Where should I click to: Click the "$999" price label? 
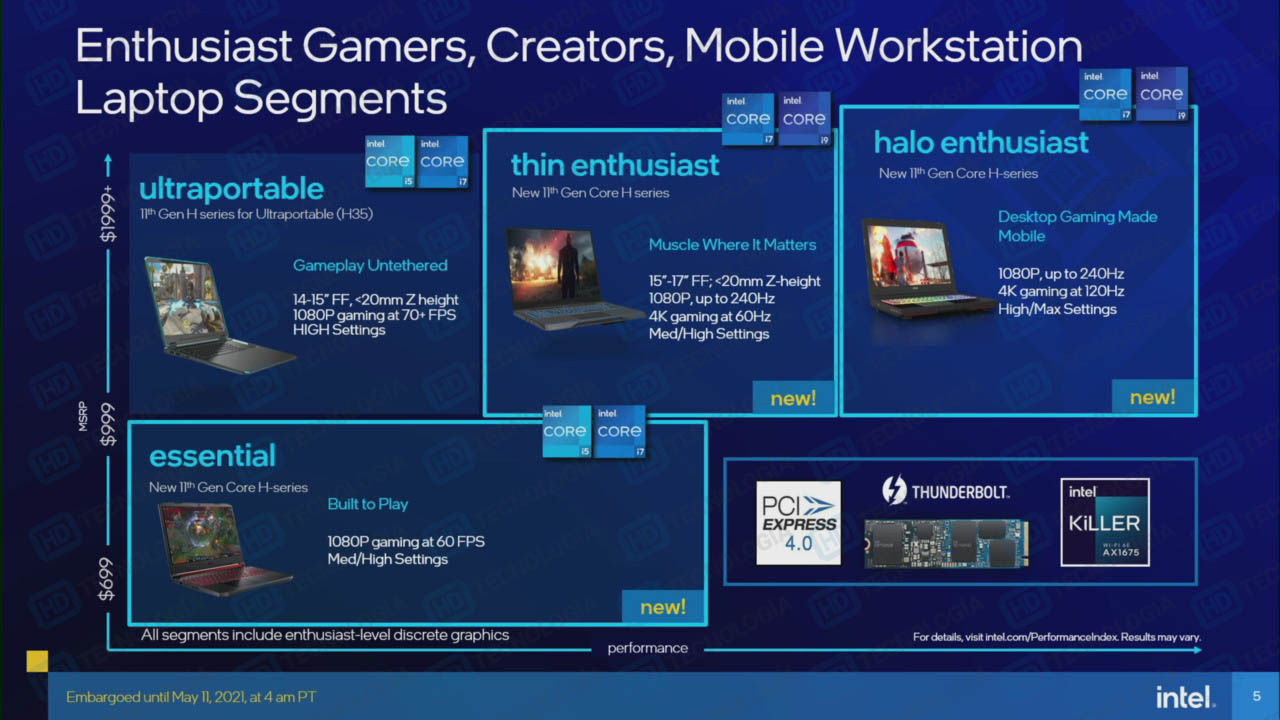[108, 425]
